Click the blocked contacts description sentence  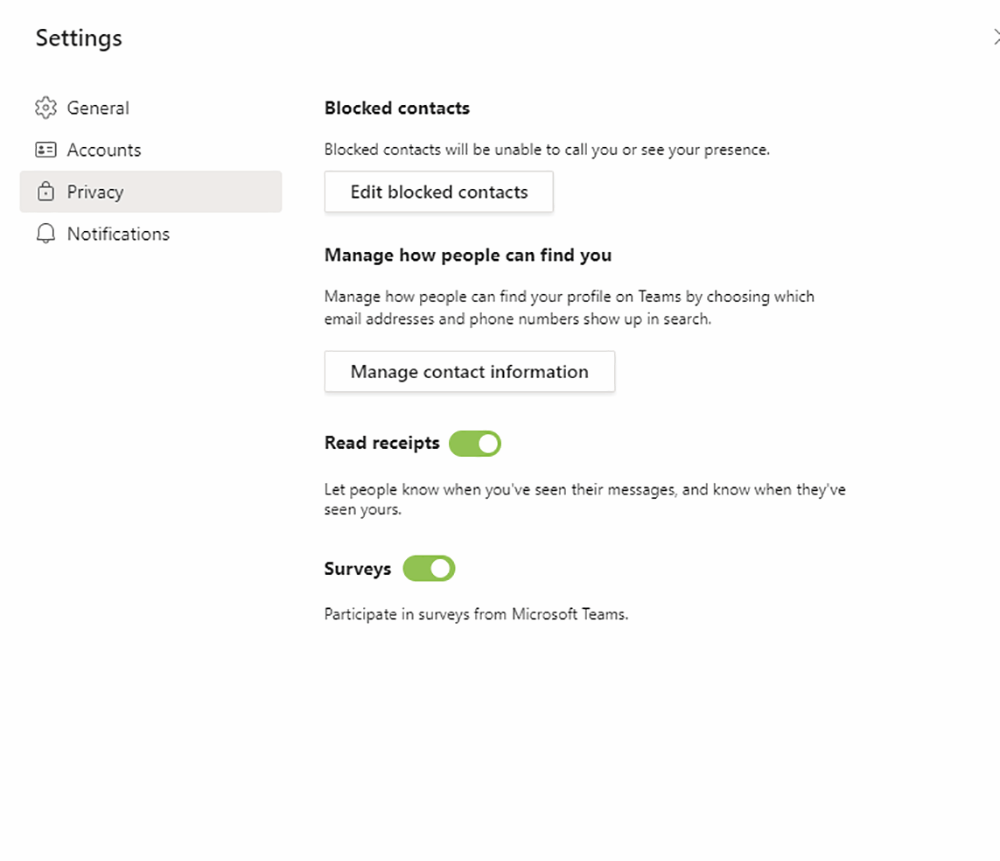pos(546,149)
